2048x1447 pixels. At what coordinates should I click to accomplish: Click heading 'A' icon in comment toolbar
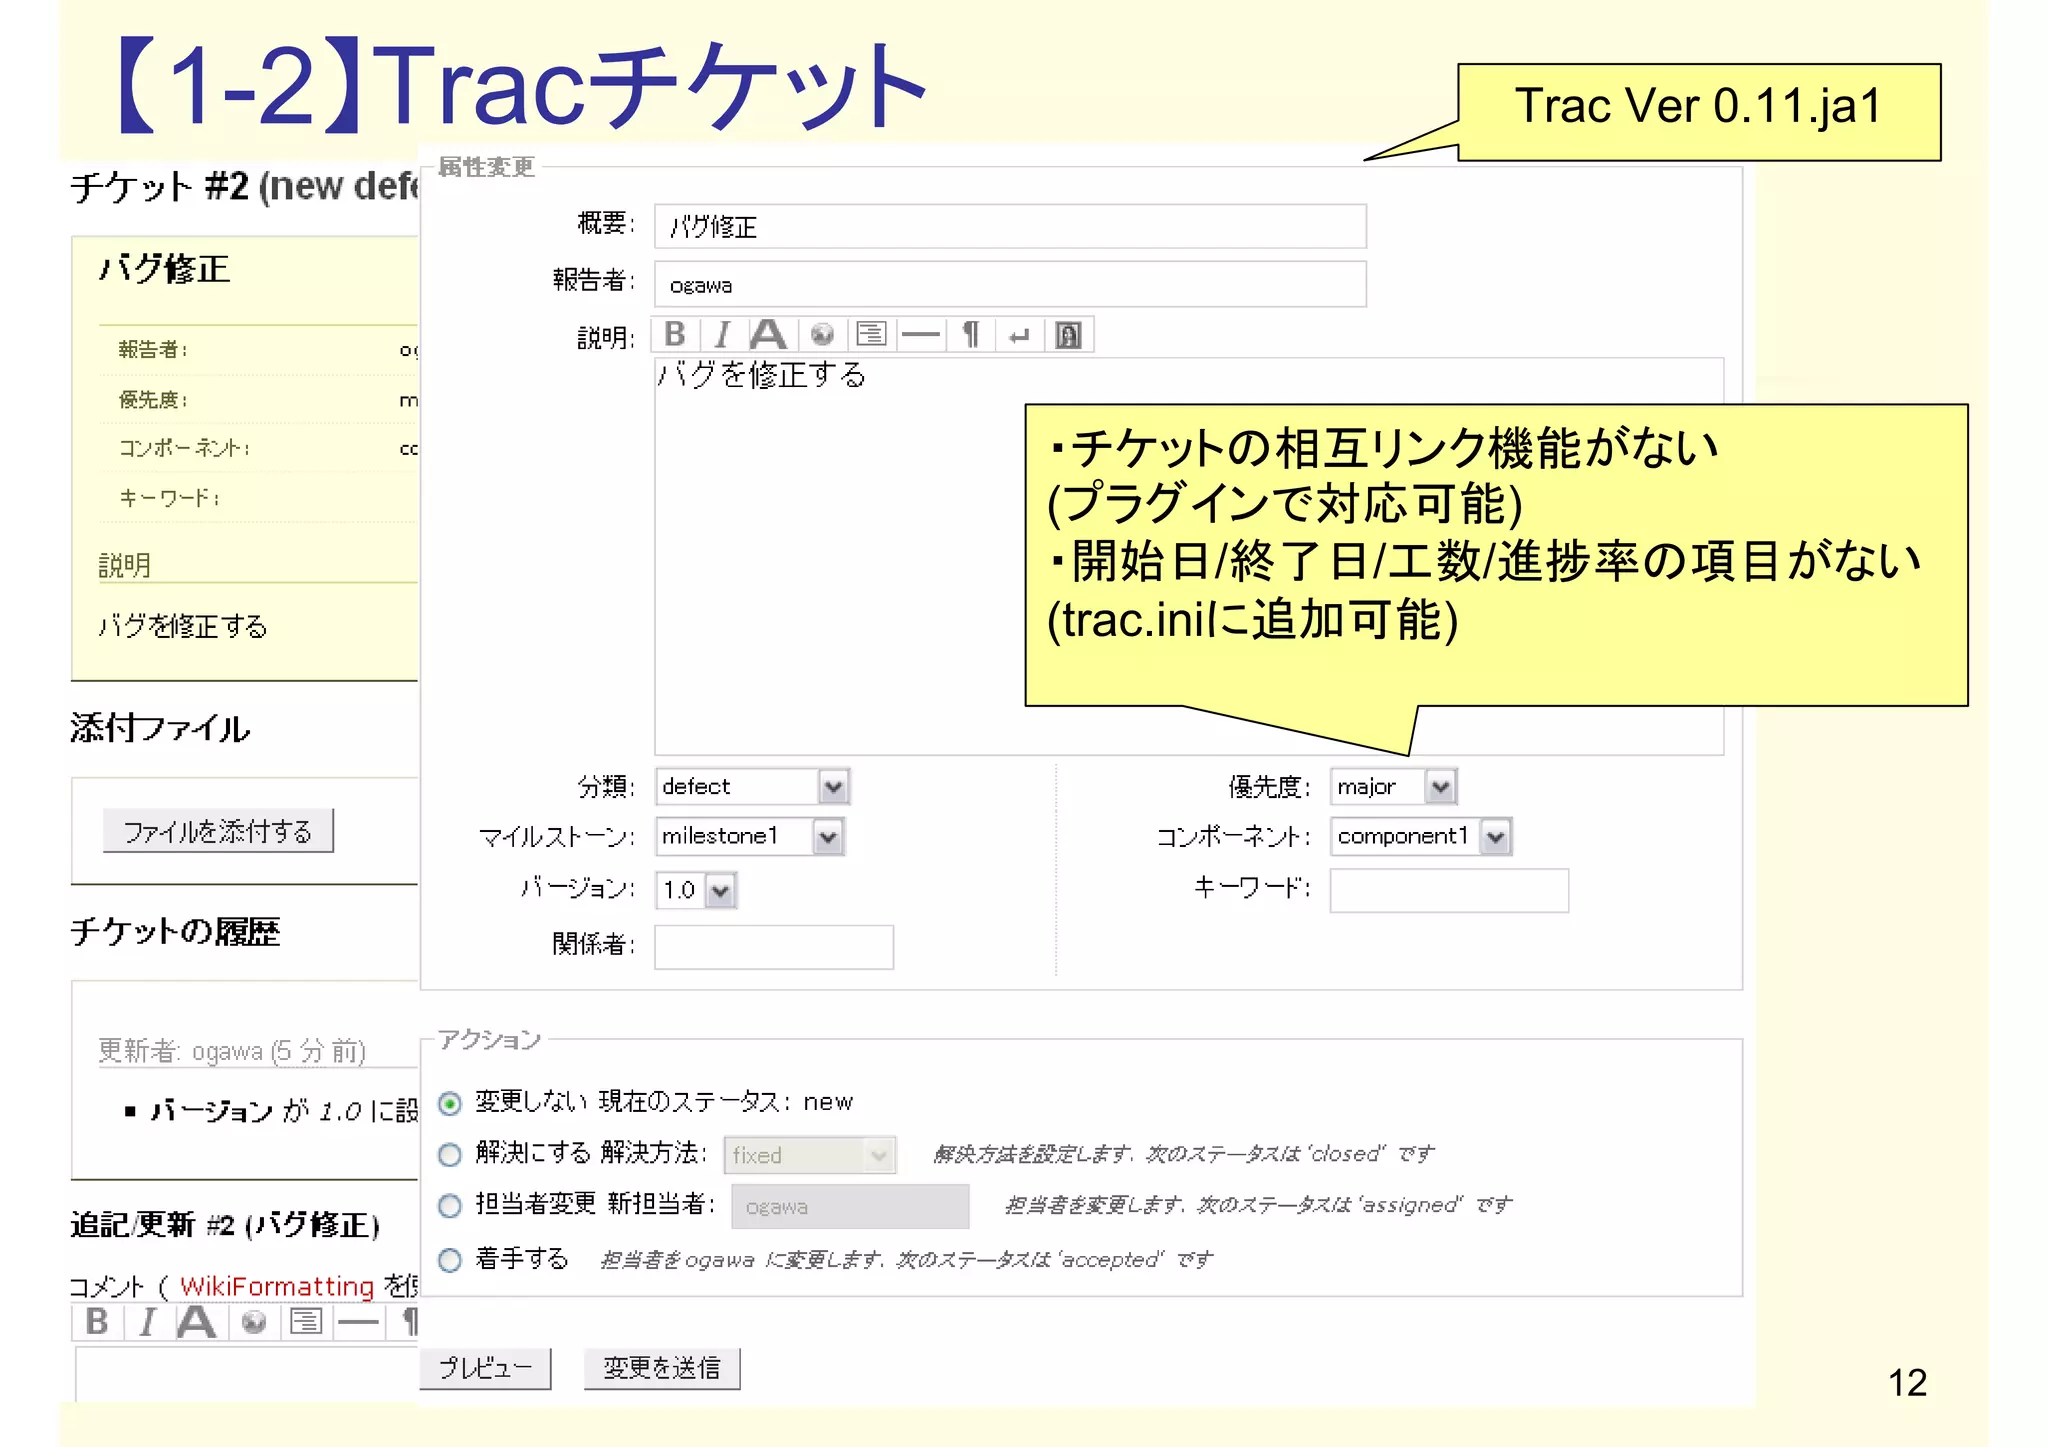[x=196, y=1321]
